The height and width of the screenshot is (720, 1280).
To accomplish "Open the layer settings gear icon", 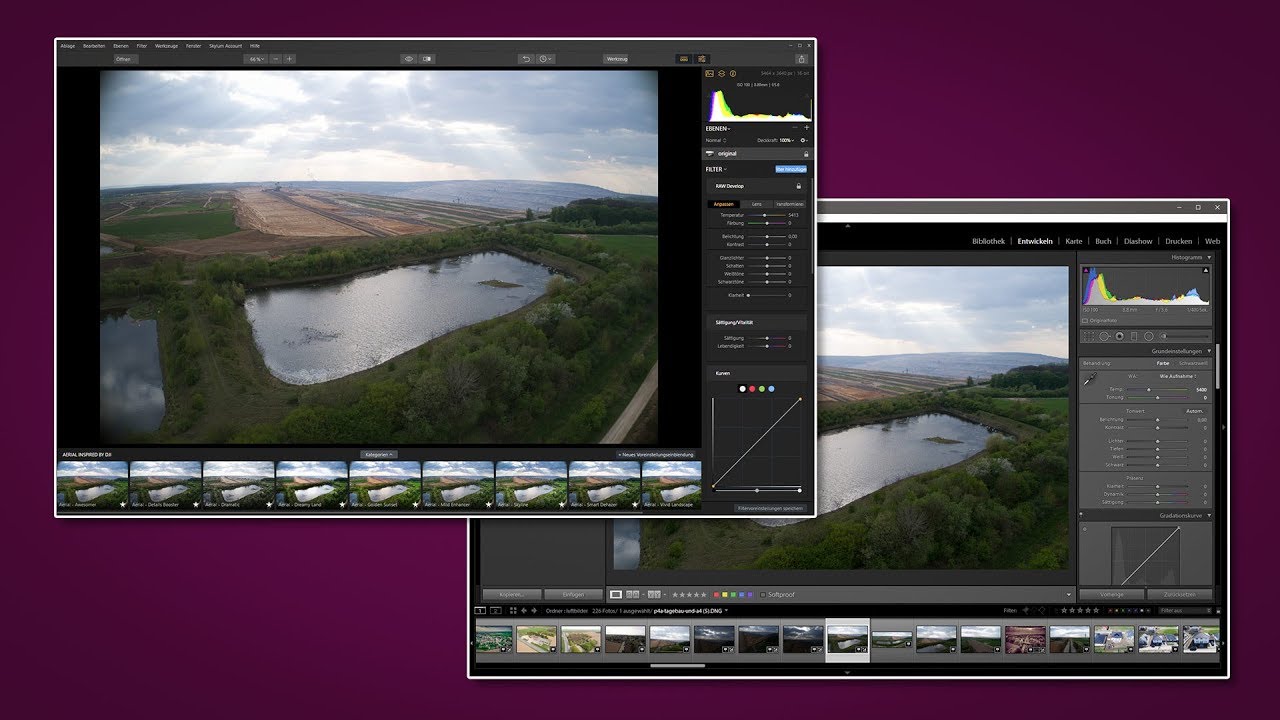I will [804, 140].
